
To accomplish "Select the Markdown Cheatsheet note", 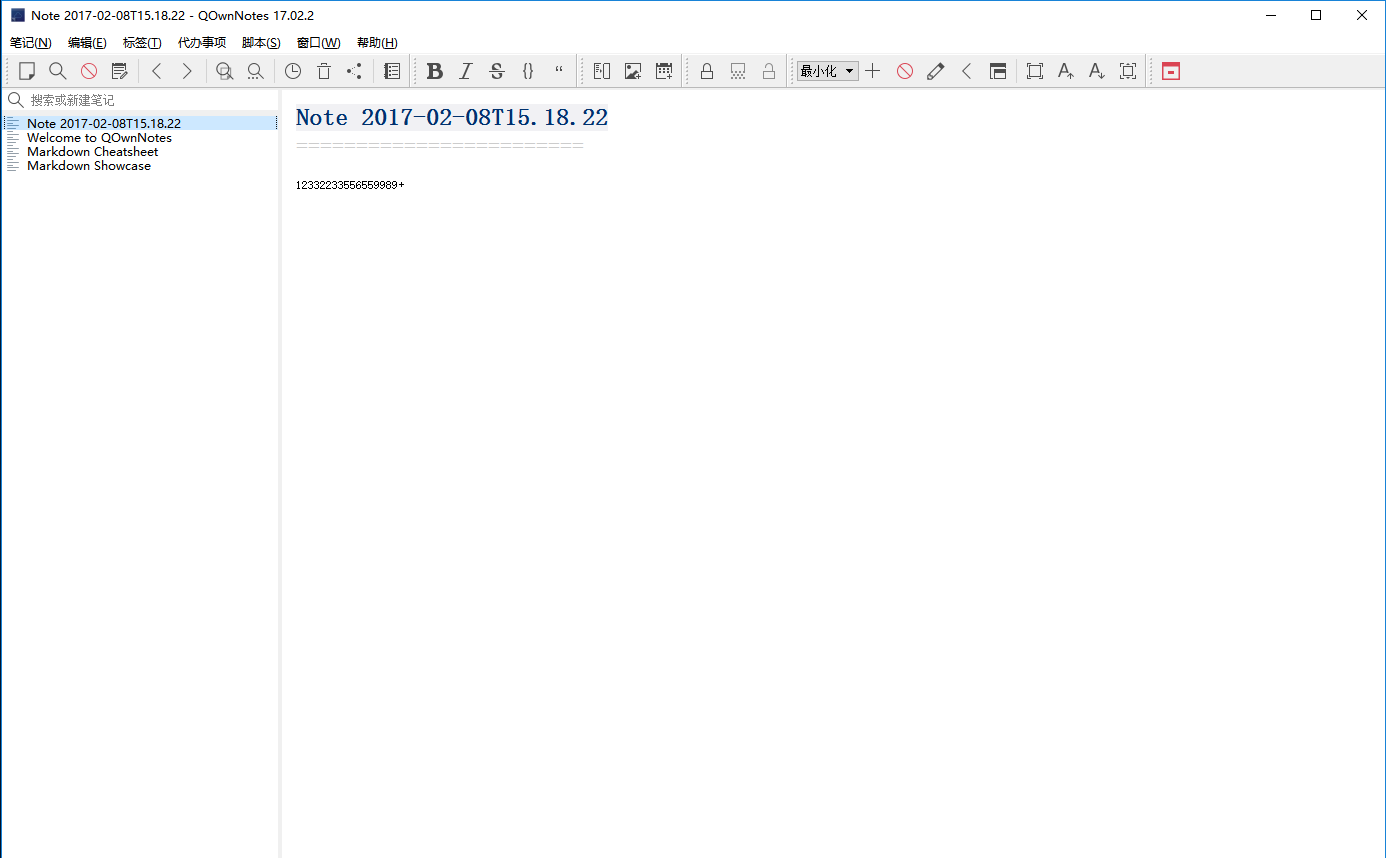I will (x=92, y=152).
